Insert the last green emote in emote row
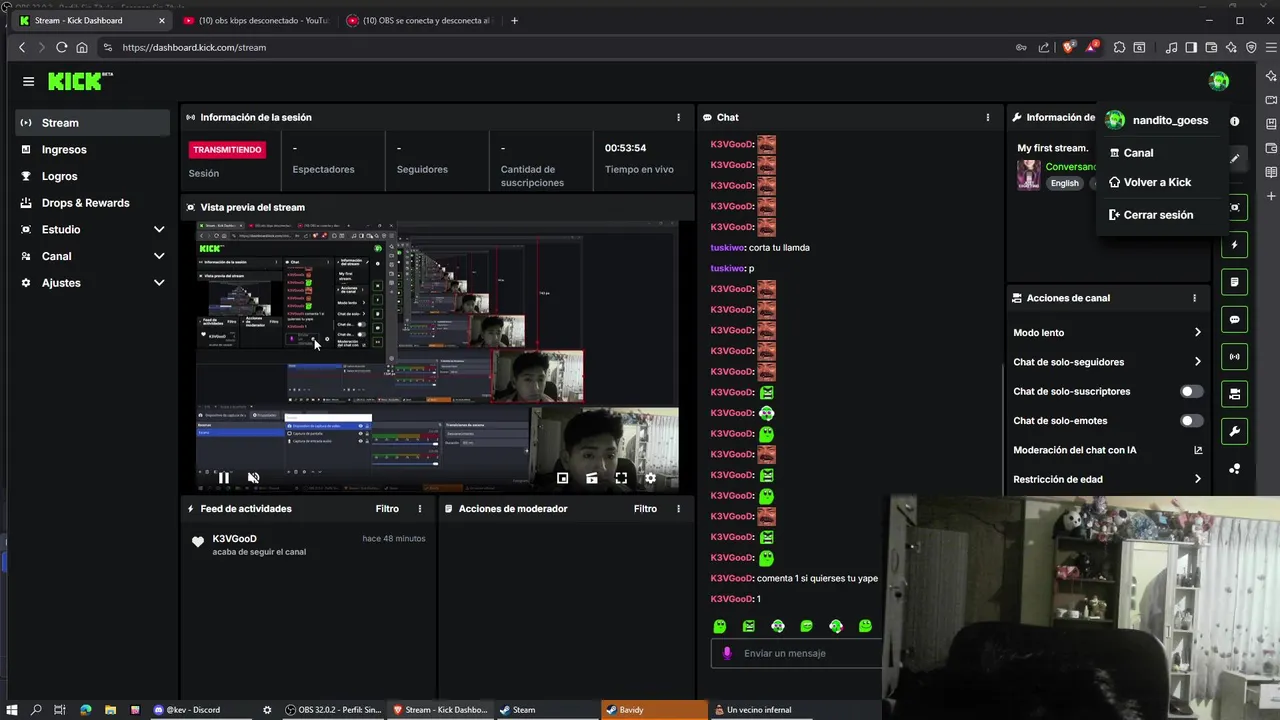This screenshot has height=720, width=1280. coord(865,626)
